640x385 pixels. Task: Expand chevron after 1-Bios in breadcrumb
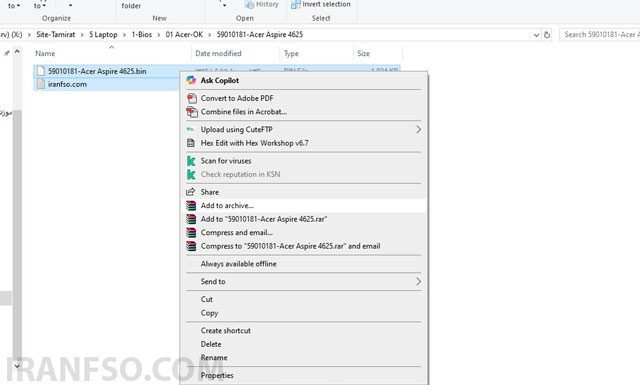(x=158, y=35)
